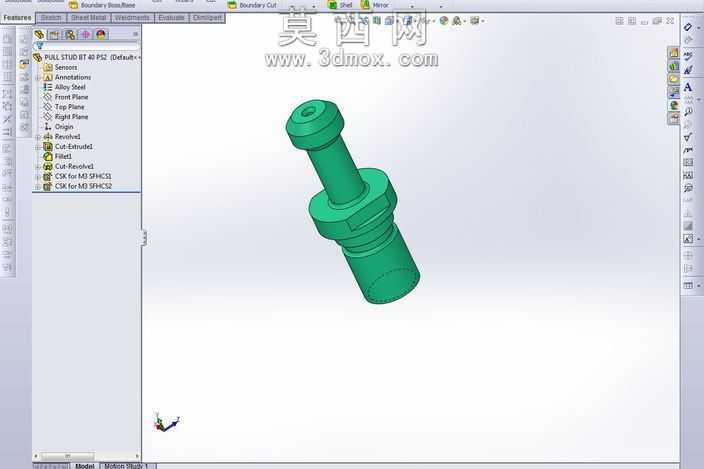Select the Geometric Tolerance tool

(x=688, y=162)
